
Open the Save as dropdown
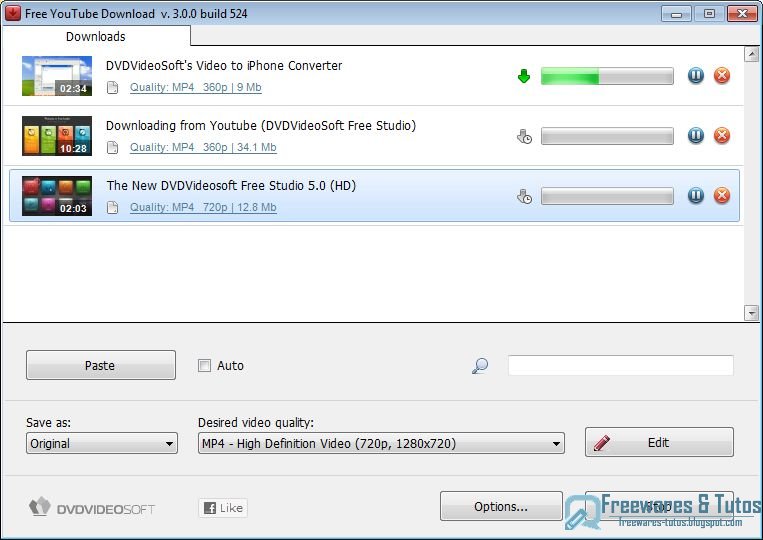click(102, 443)
